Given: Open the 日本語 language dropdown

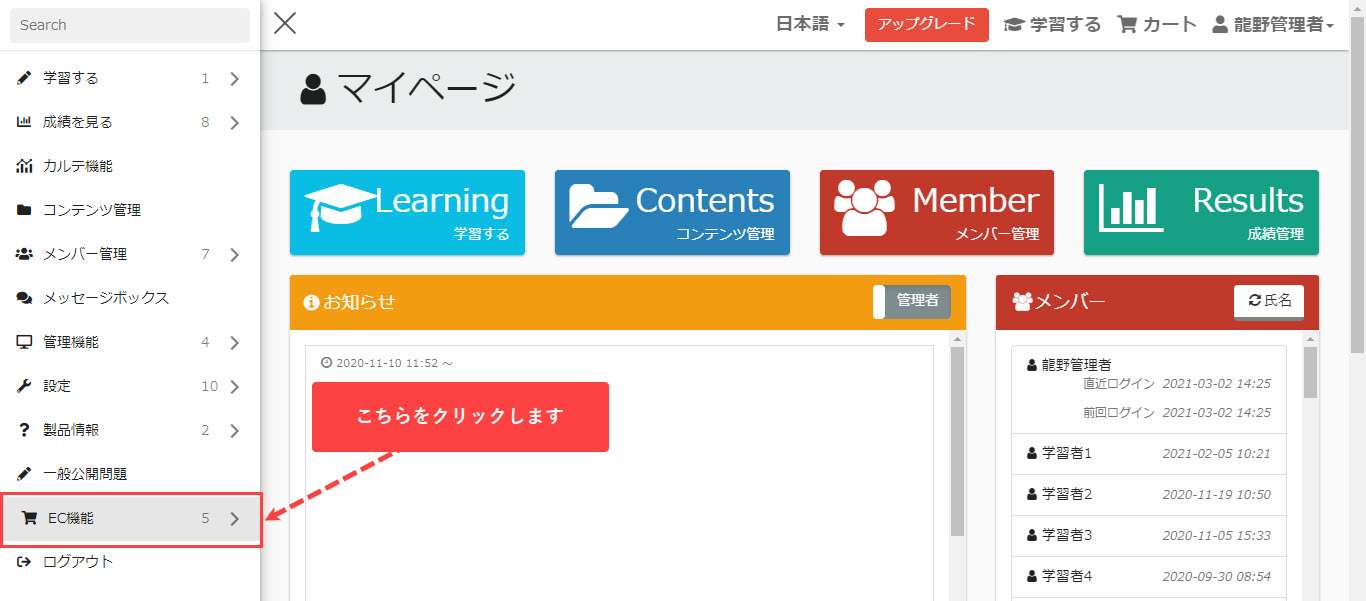Looking at the screenshot, I should (810, 25).
